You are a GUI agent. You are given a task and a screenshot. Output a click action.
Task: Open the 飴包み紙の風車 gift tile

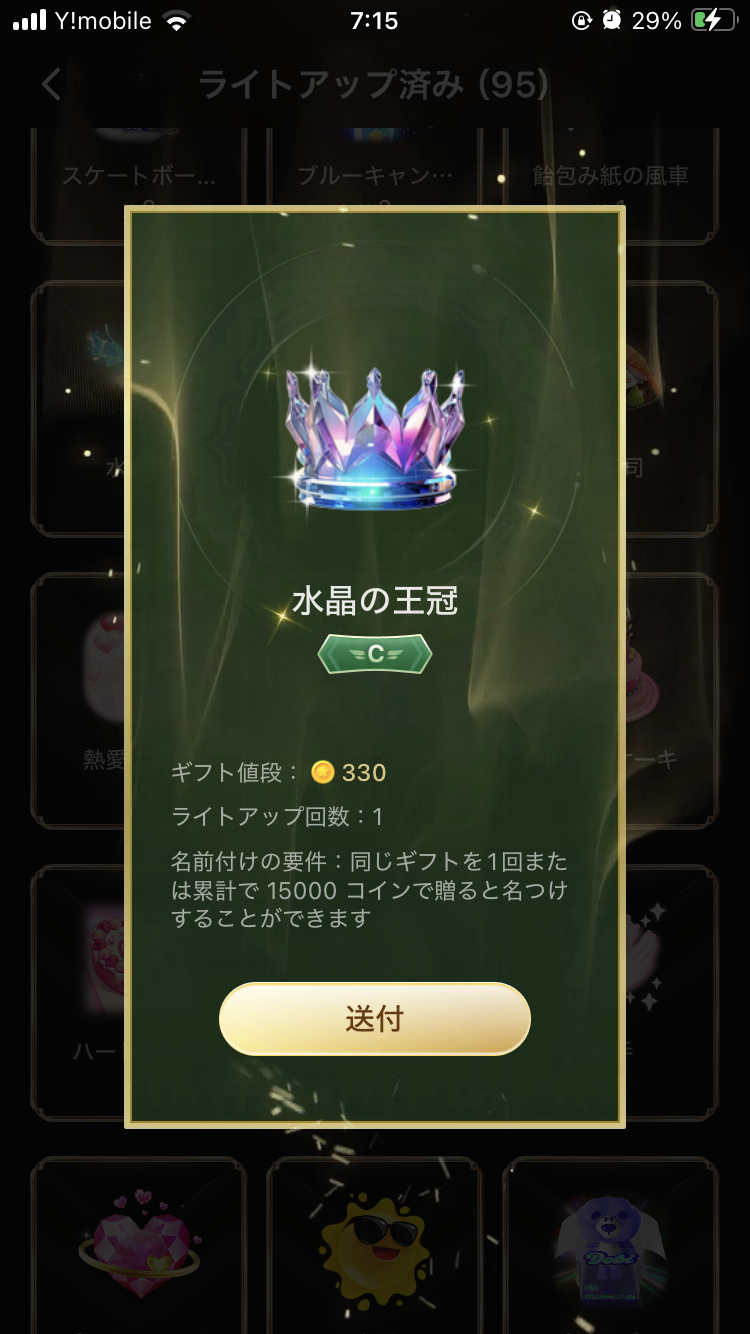pyautogui.click(x=611, y=186)
